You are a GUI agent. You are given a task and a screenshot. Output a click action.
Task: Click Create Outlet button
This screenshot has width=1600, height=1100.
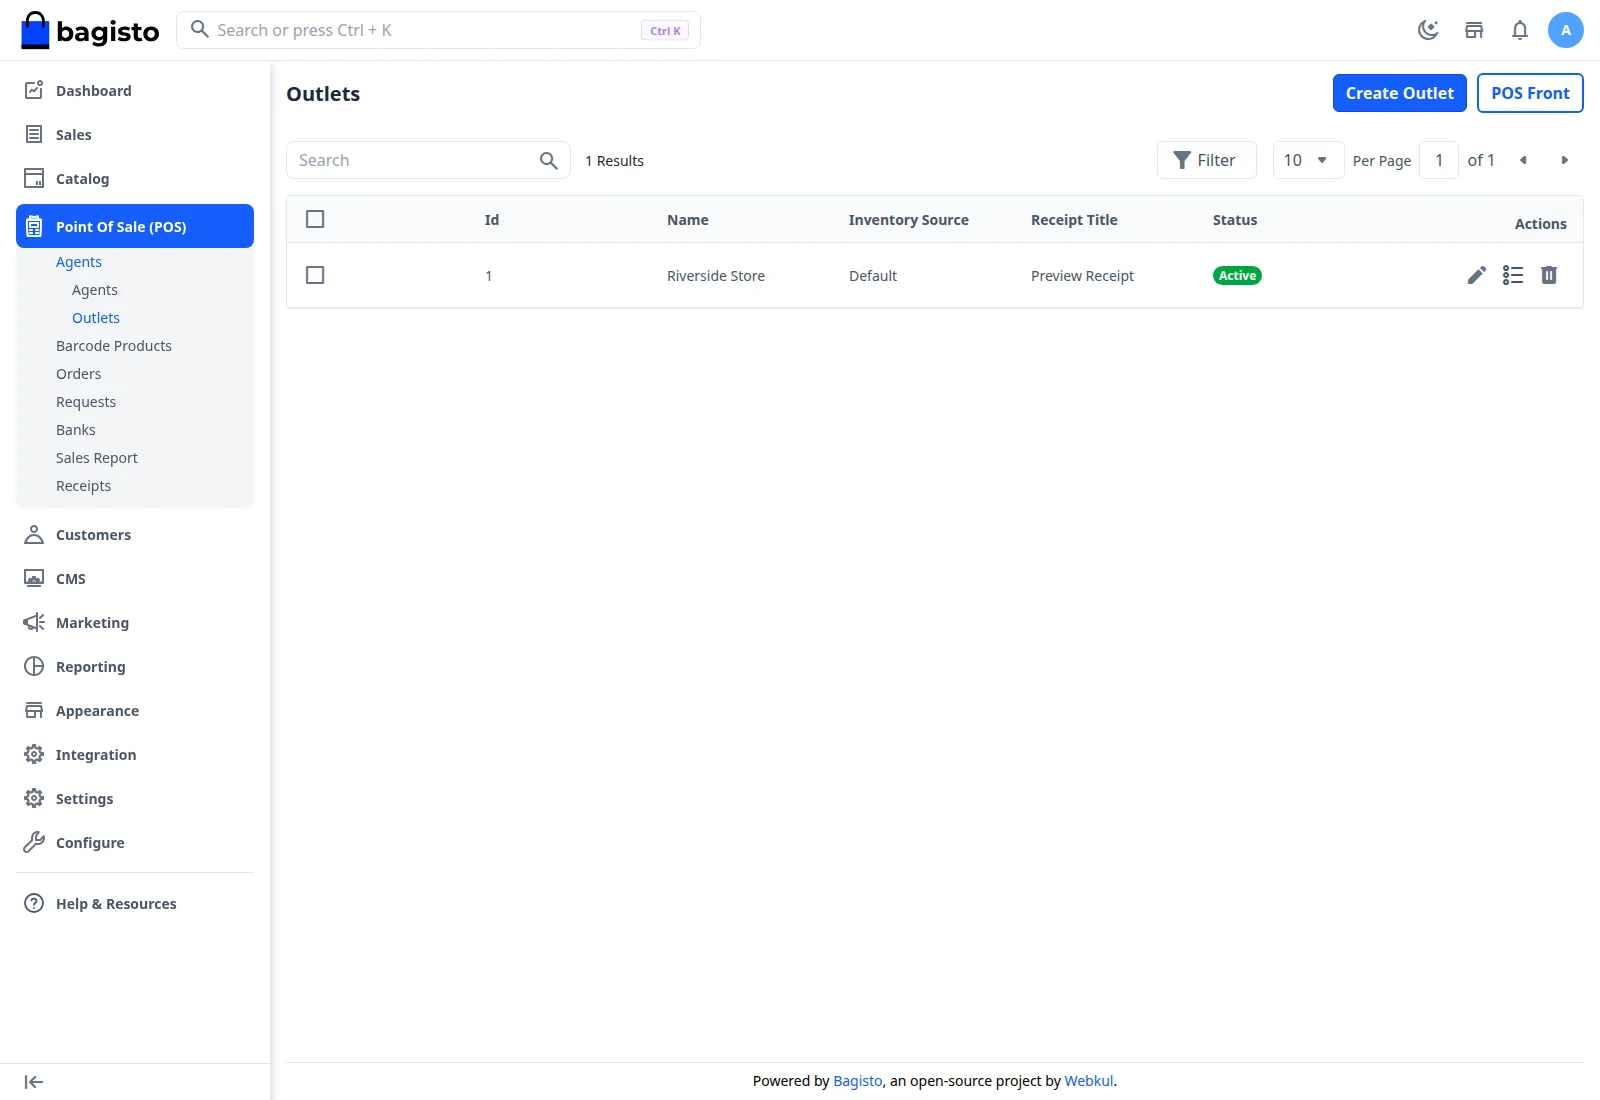1399,93
